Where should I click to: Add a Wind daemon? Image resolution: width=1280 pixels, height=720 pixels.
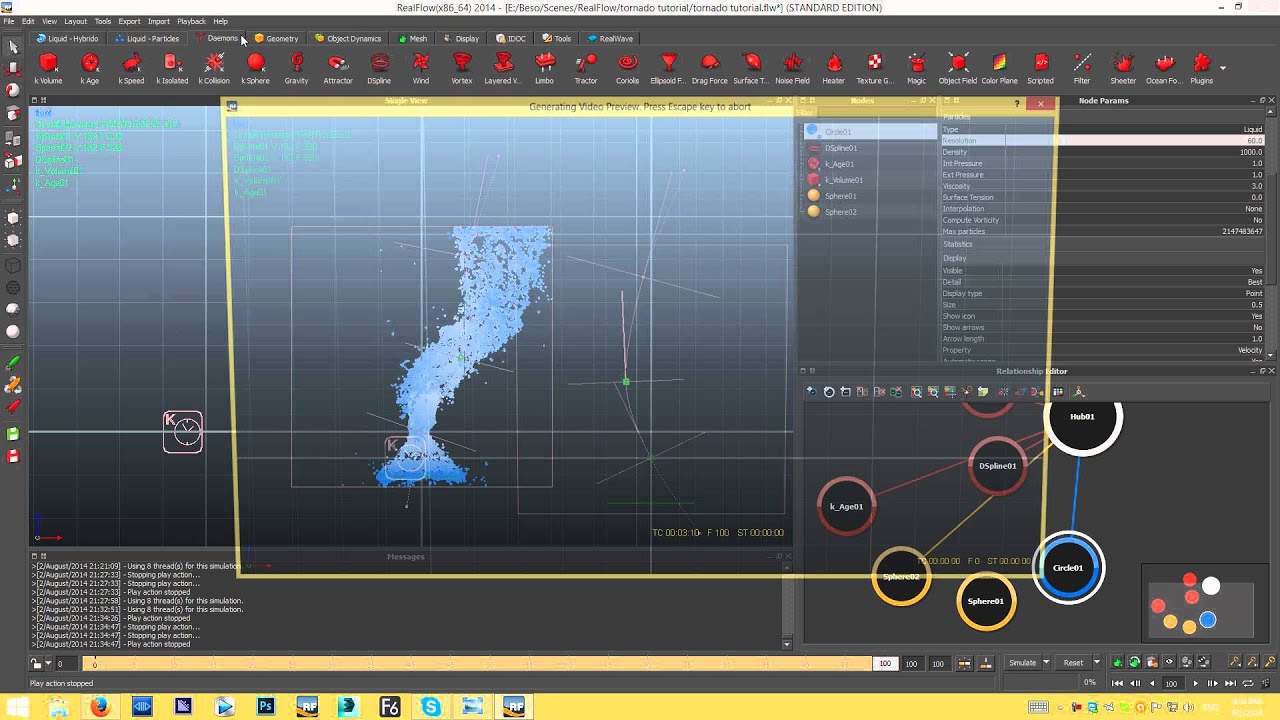(421, 68)
